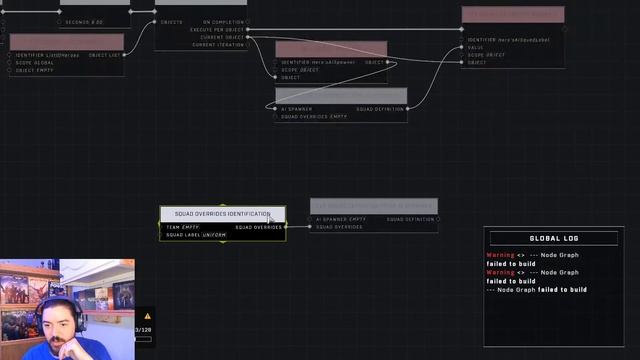
Task: Click the first Warning entry in Global Log
Action: (x=533, y=259)
